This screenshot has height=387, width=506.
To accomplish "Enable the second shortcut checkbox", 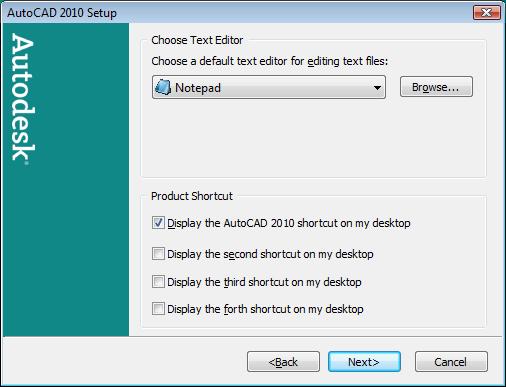I will click(x=158, y=254).
